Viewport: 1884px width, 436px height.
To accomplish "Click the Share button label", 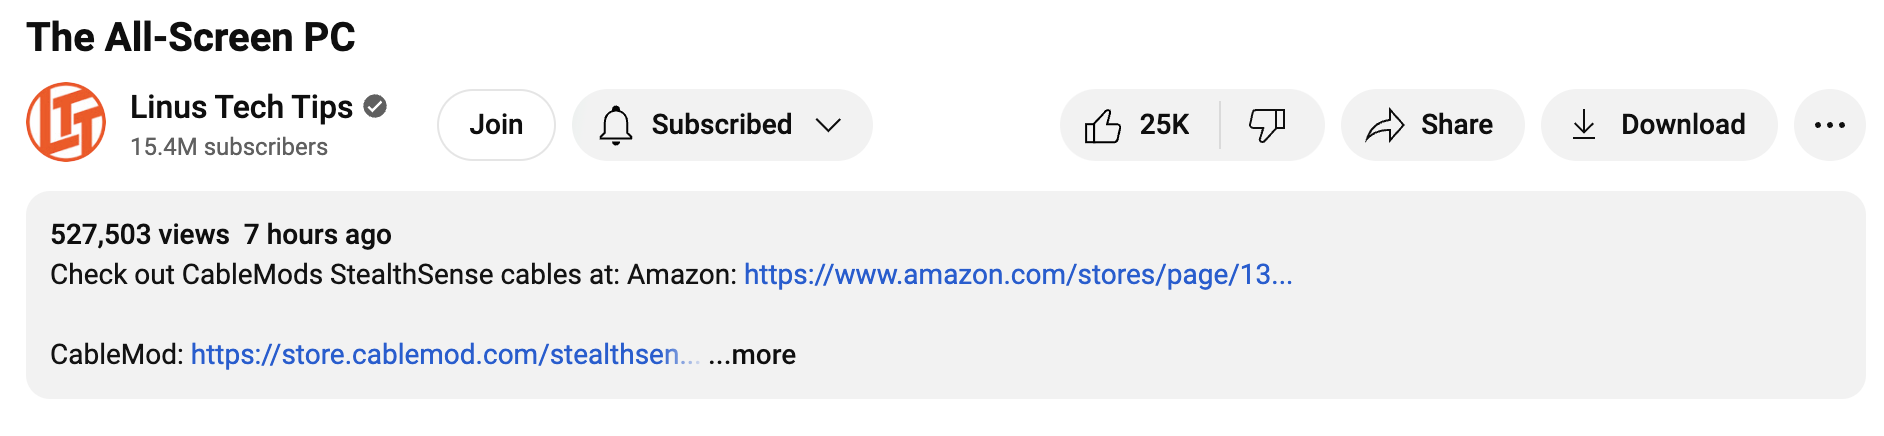I will [1456, 125].
